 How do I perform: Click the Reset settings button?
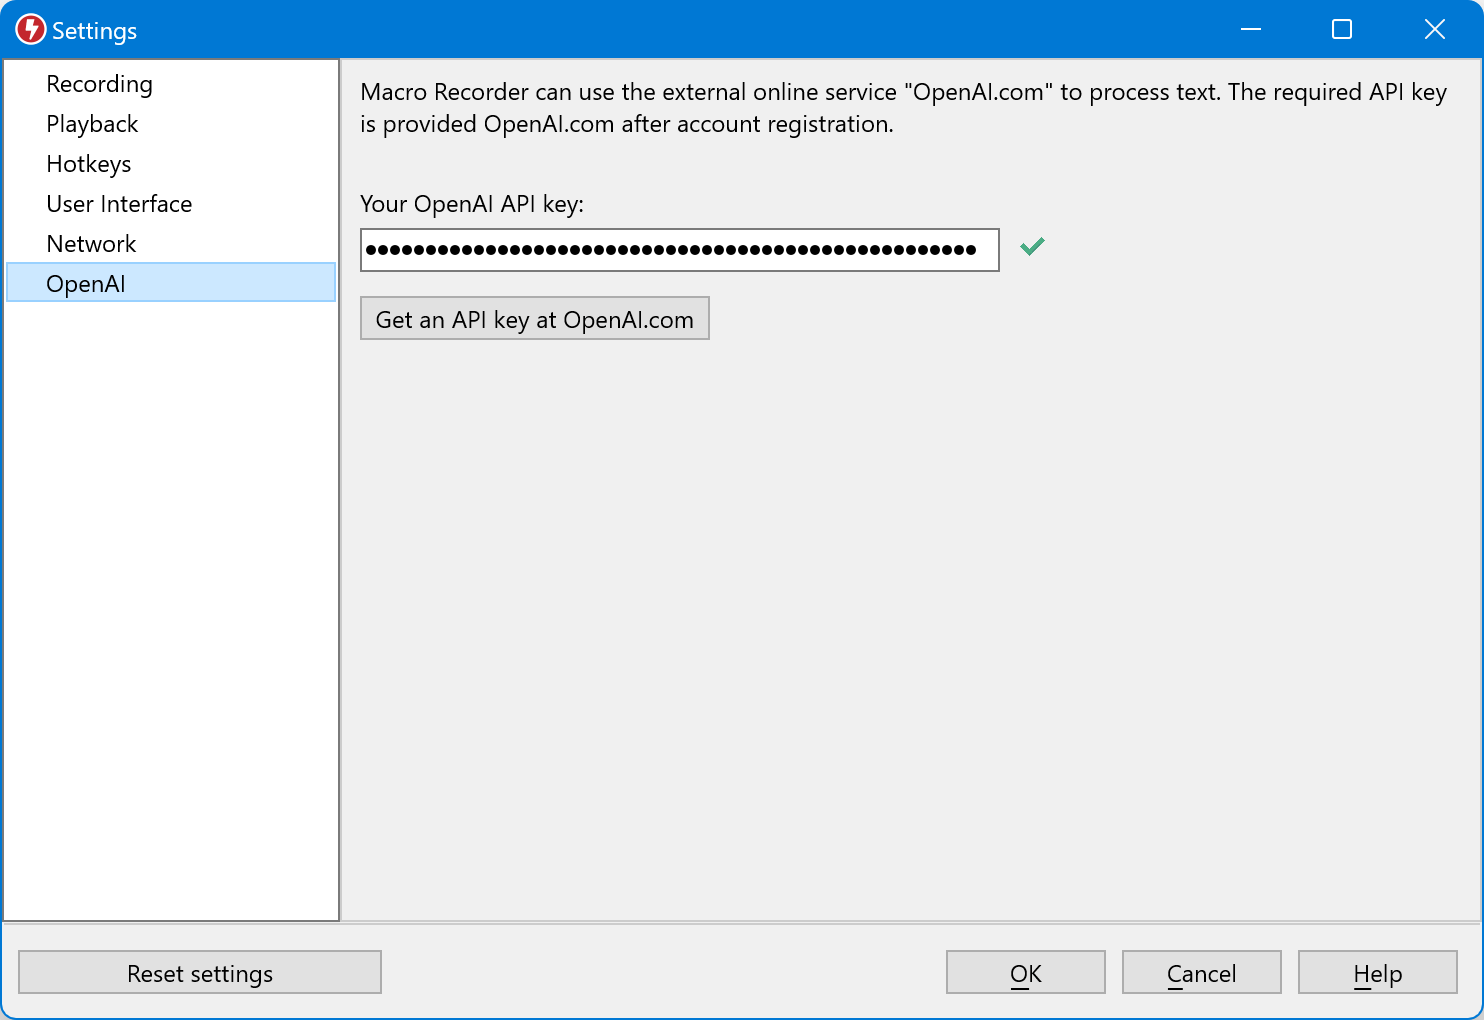(x=200, y=972)
